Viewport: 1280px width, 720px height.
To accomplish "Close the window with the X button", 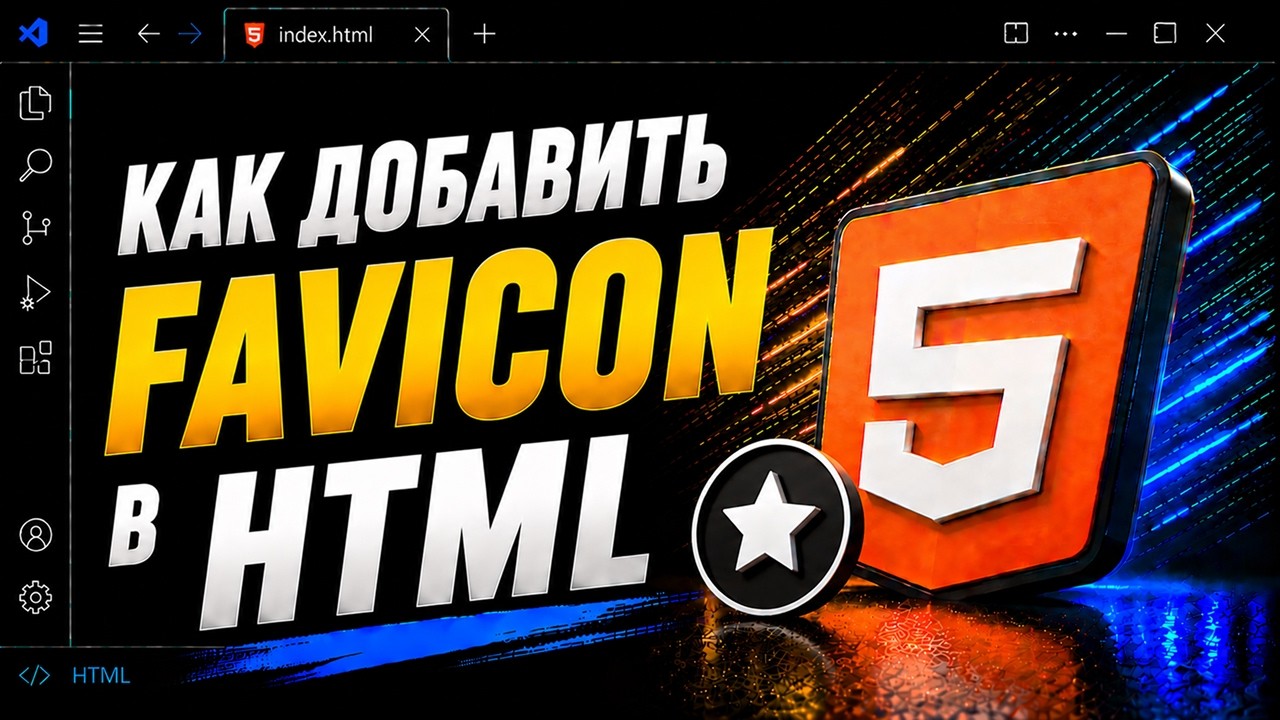I will pyautogui.click(x=1215, y=34).
